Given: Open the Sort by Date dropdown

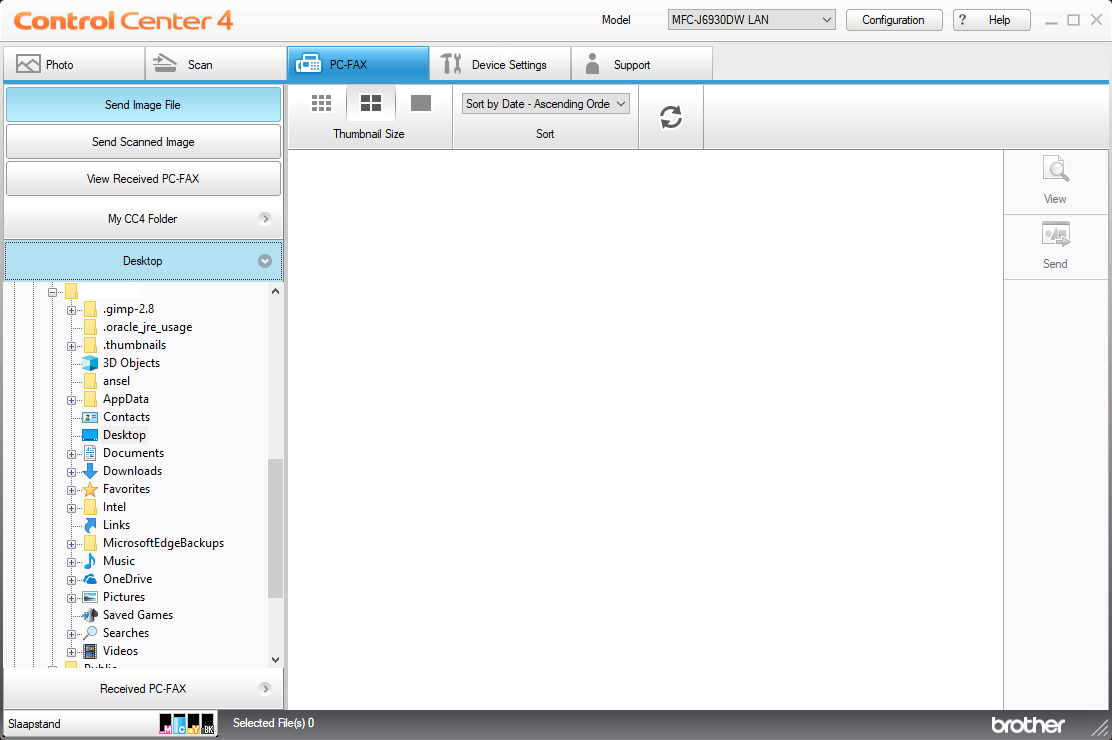Looking at the screenshot, I should (545, 104).
